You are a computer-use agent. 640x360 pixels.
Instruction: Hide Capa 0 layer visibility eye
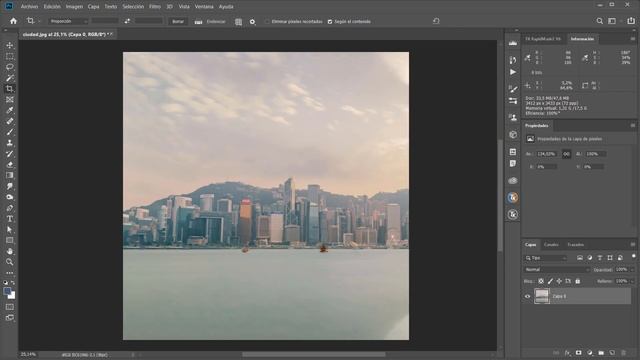click(527, 297)
